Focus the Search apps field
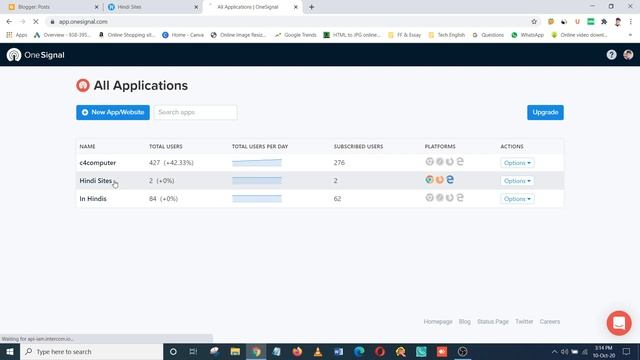The width and height of the screenshot is (640, 360). click(196, 112)
